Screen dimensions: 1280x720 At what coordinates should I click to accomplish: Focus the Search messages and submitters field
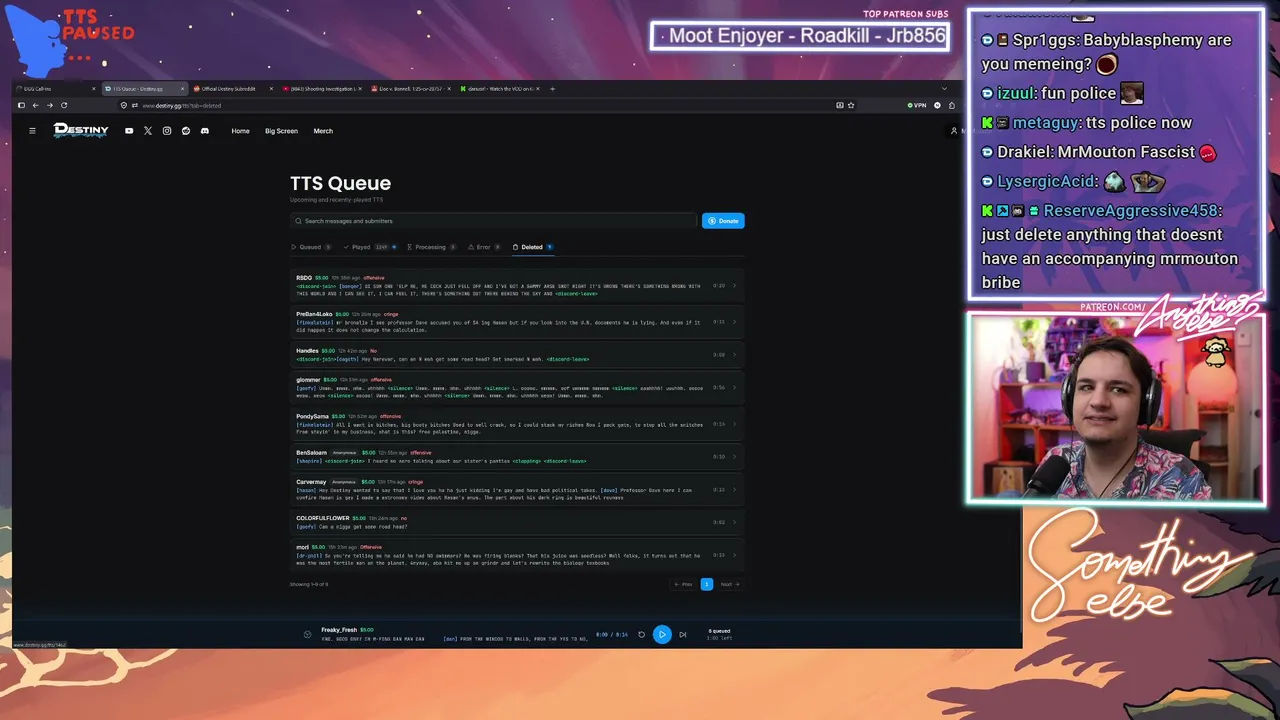(493, 221)
